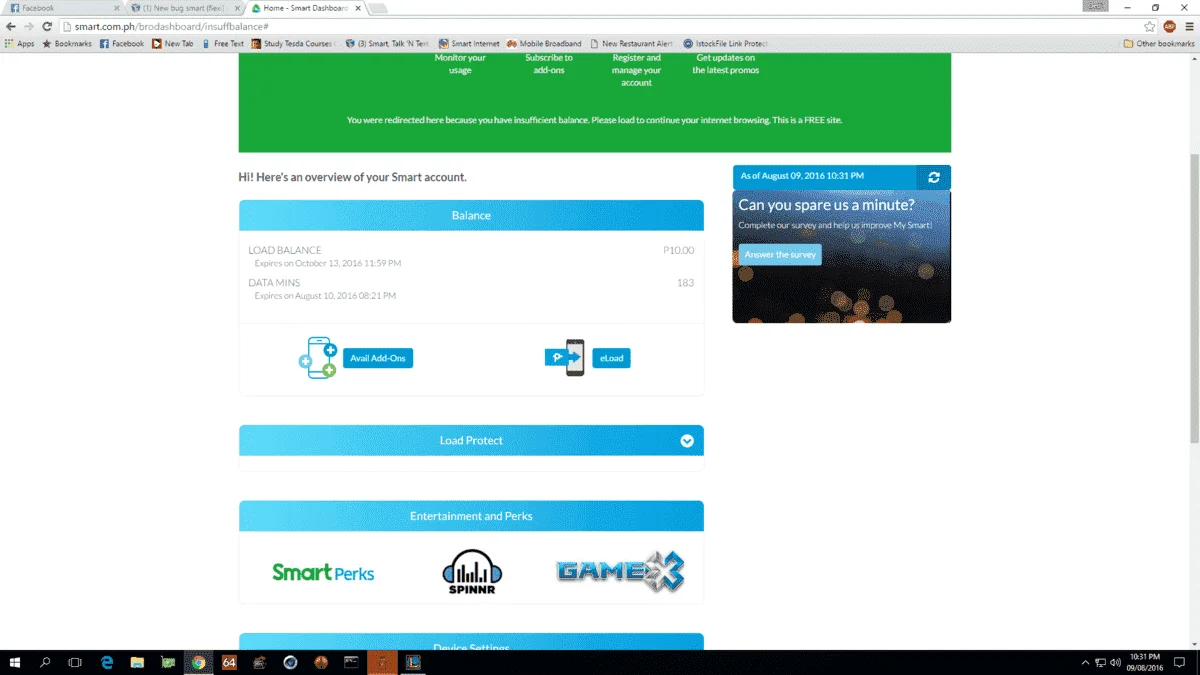Viewport: 1200px width, 675px height.
Task: Open the GameX logo
Action: coord(620,572)
